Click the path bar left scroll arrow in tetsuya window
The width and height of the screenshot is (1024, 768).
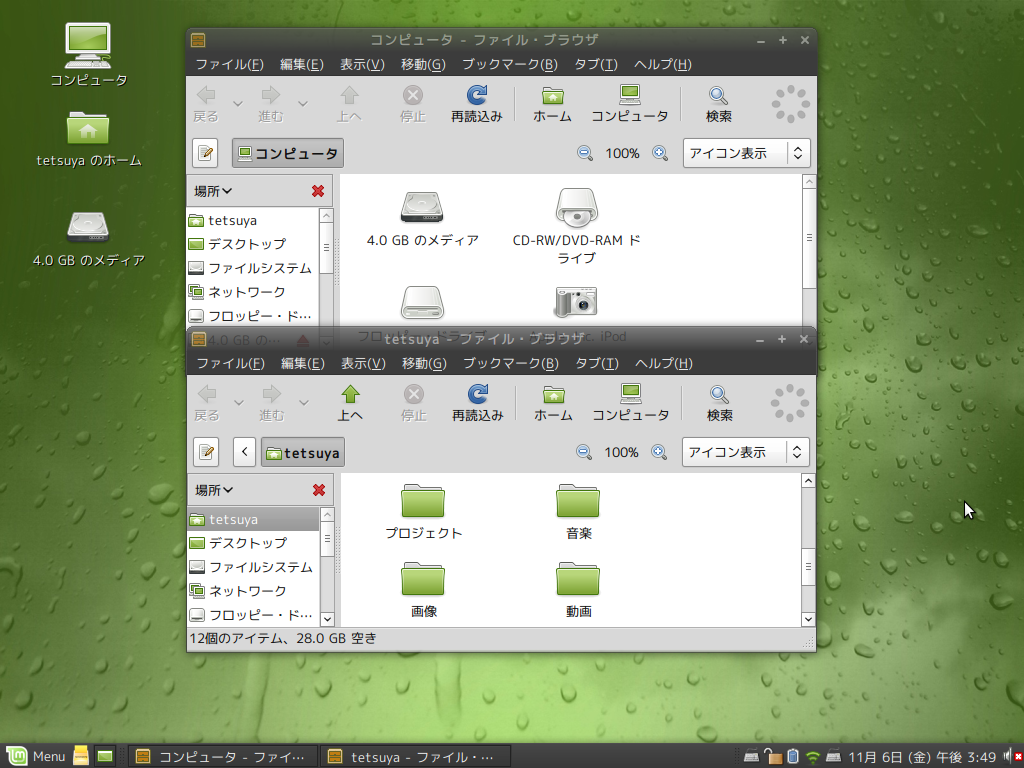[x=244, y=452]
